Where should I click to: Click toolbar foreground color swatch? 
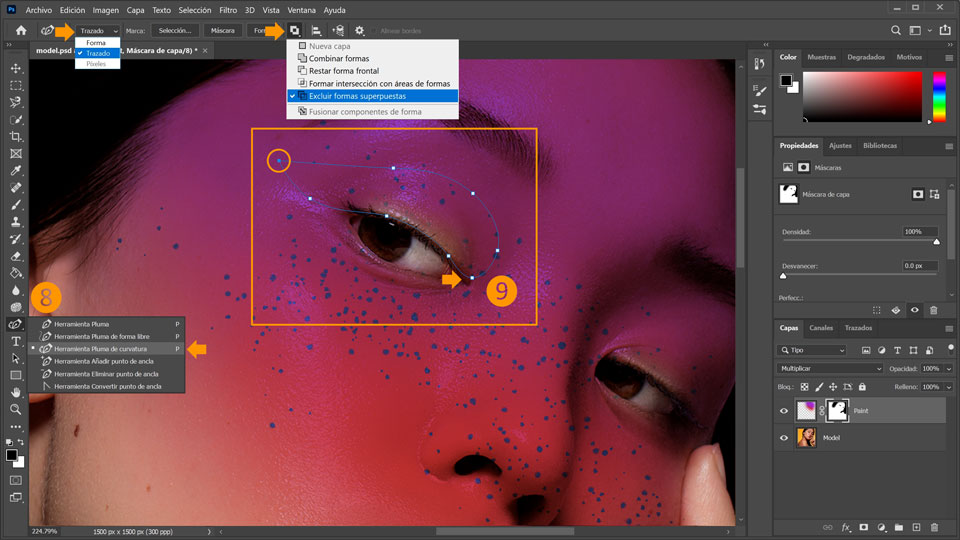pos(11,455)
